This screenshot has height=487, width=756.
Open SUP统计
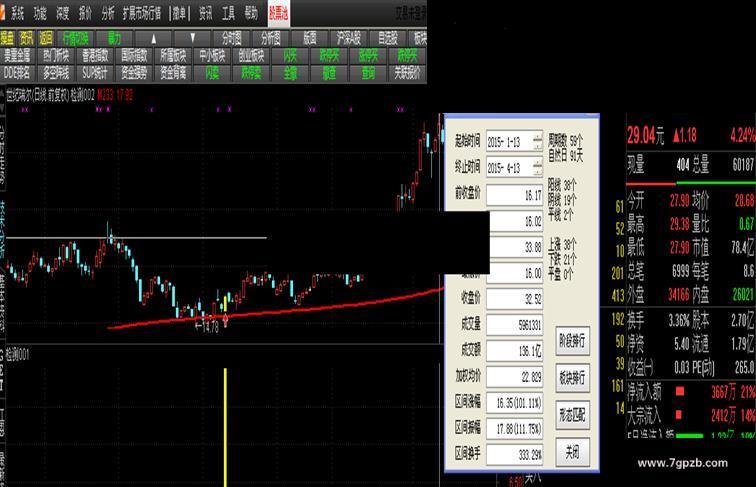(95, 73)
